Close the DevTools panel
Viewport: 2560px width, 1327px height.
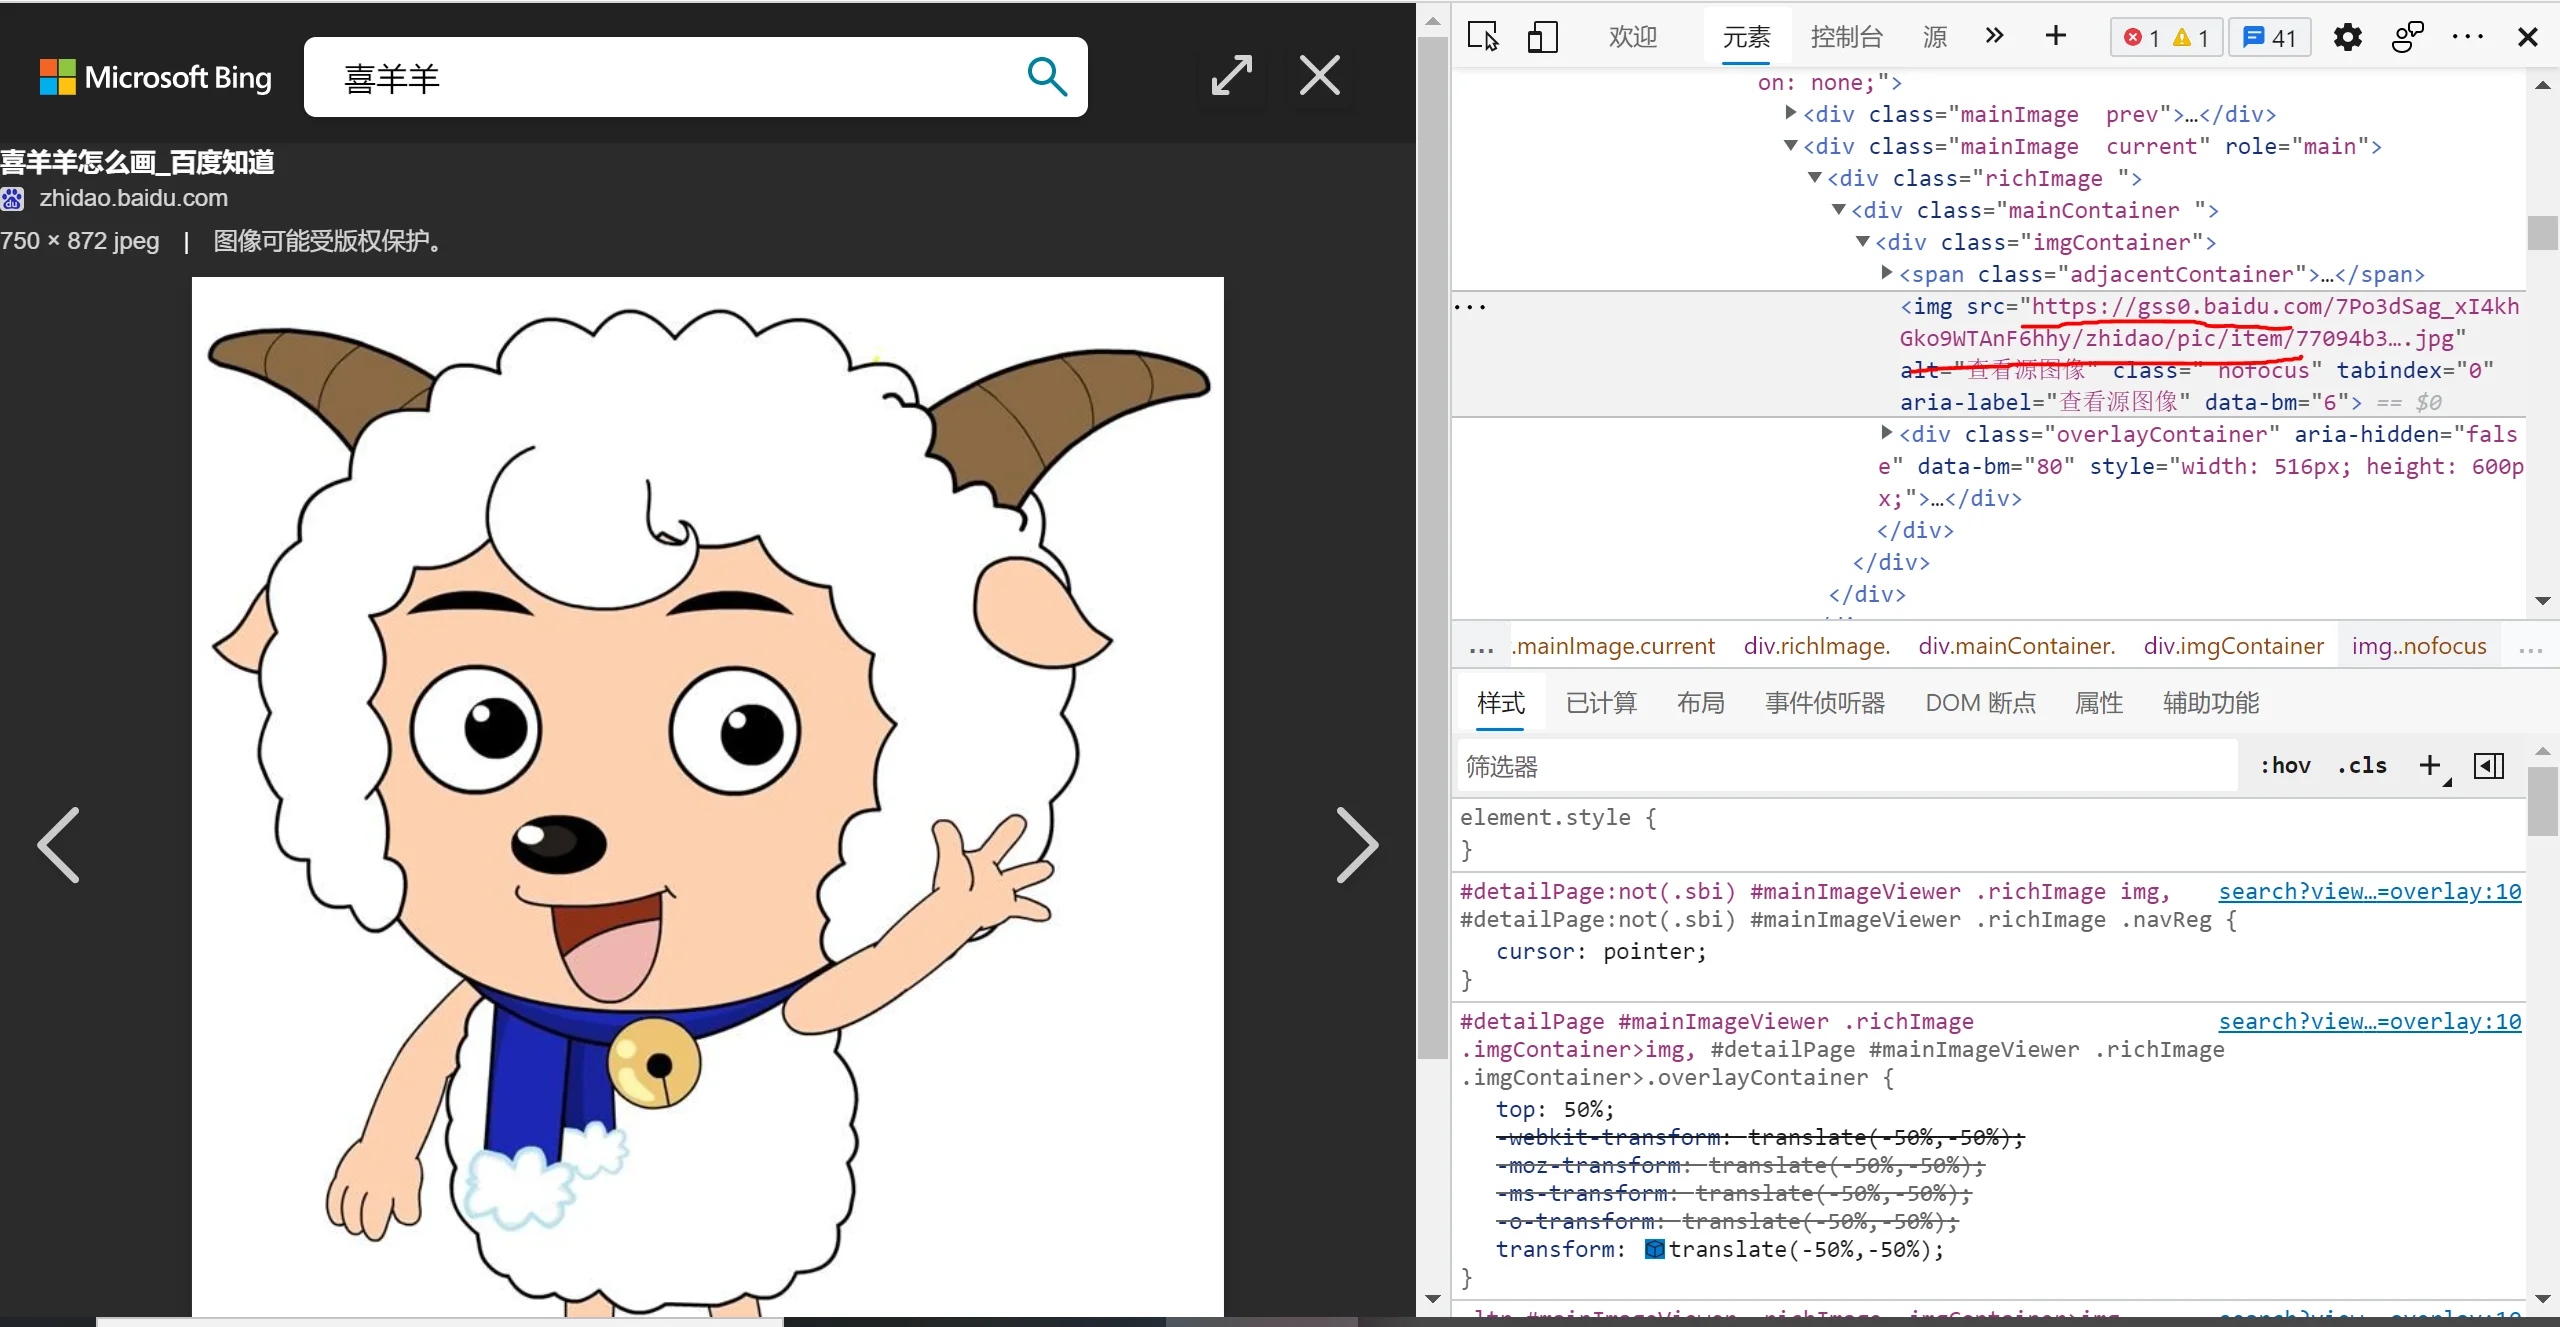click(2527, 37)
